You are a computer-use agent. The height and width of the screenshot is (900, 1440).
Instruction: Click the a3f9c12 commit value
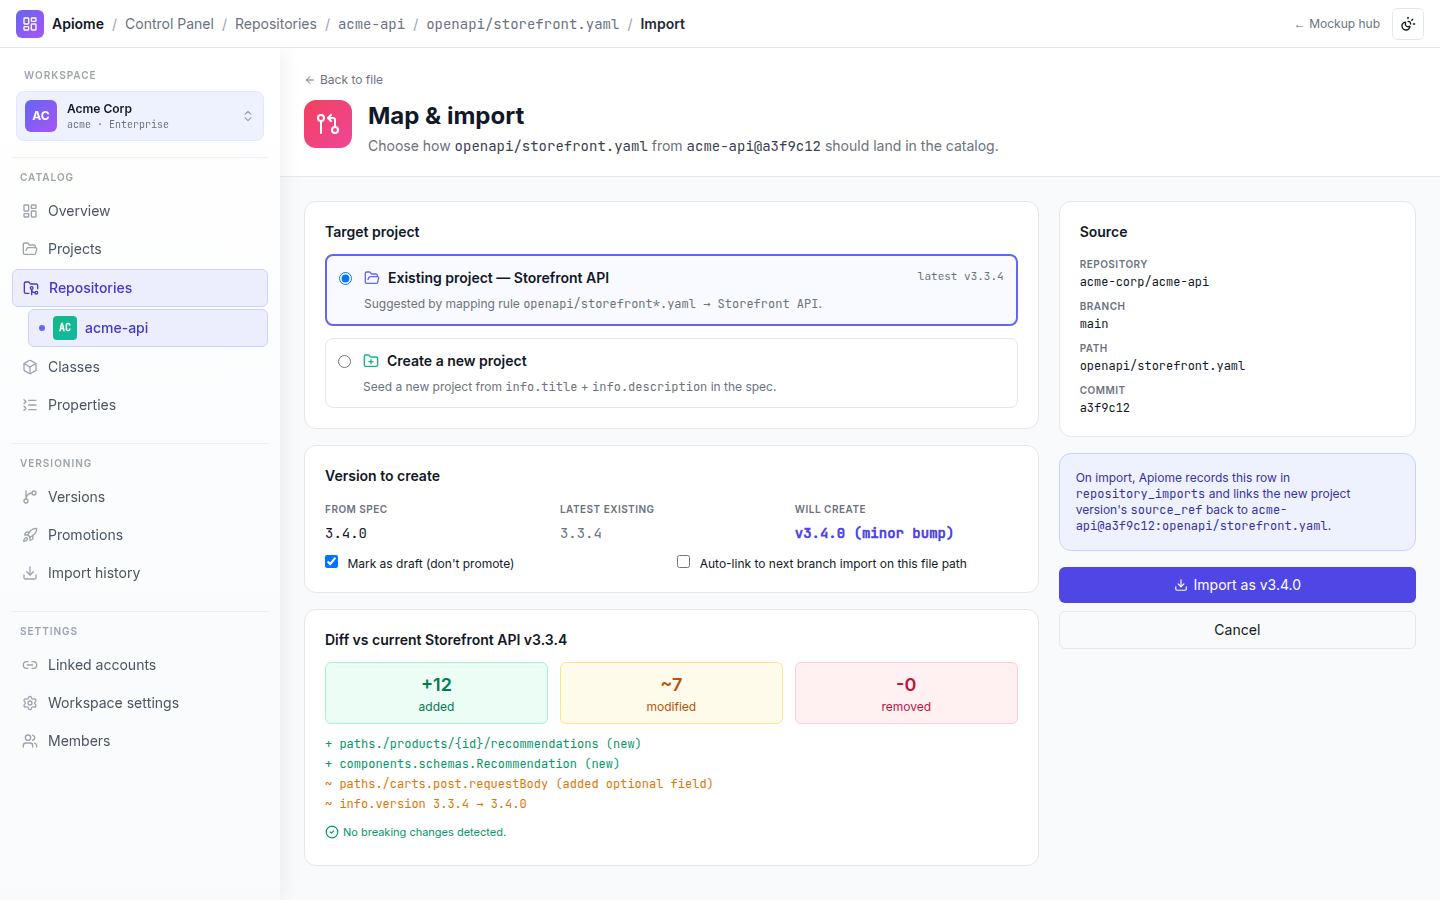1105,408
